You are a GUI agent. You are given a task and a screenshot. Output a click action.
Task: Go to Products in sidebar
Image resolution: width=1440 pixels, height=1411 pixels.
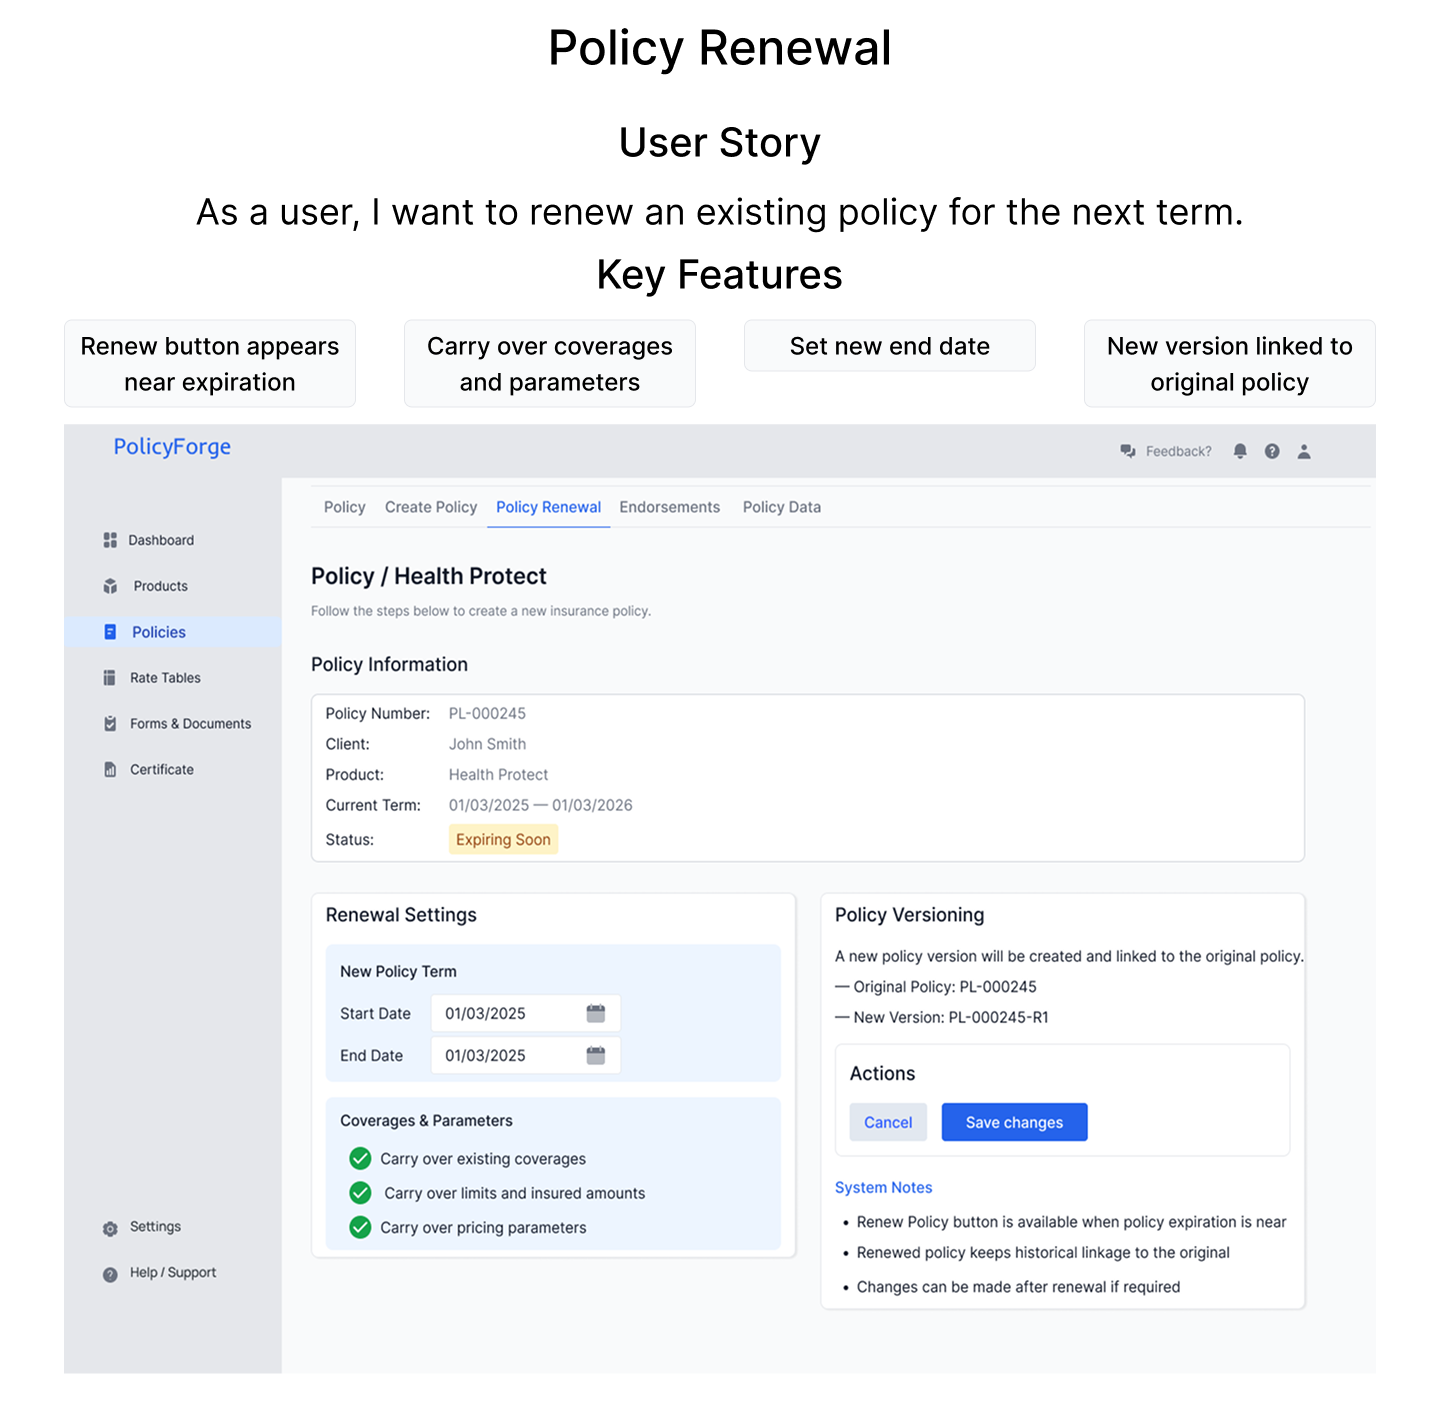[160, 586]
